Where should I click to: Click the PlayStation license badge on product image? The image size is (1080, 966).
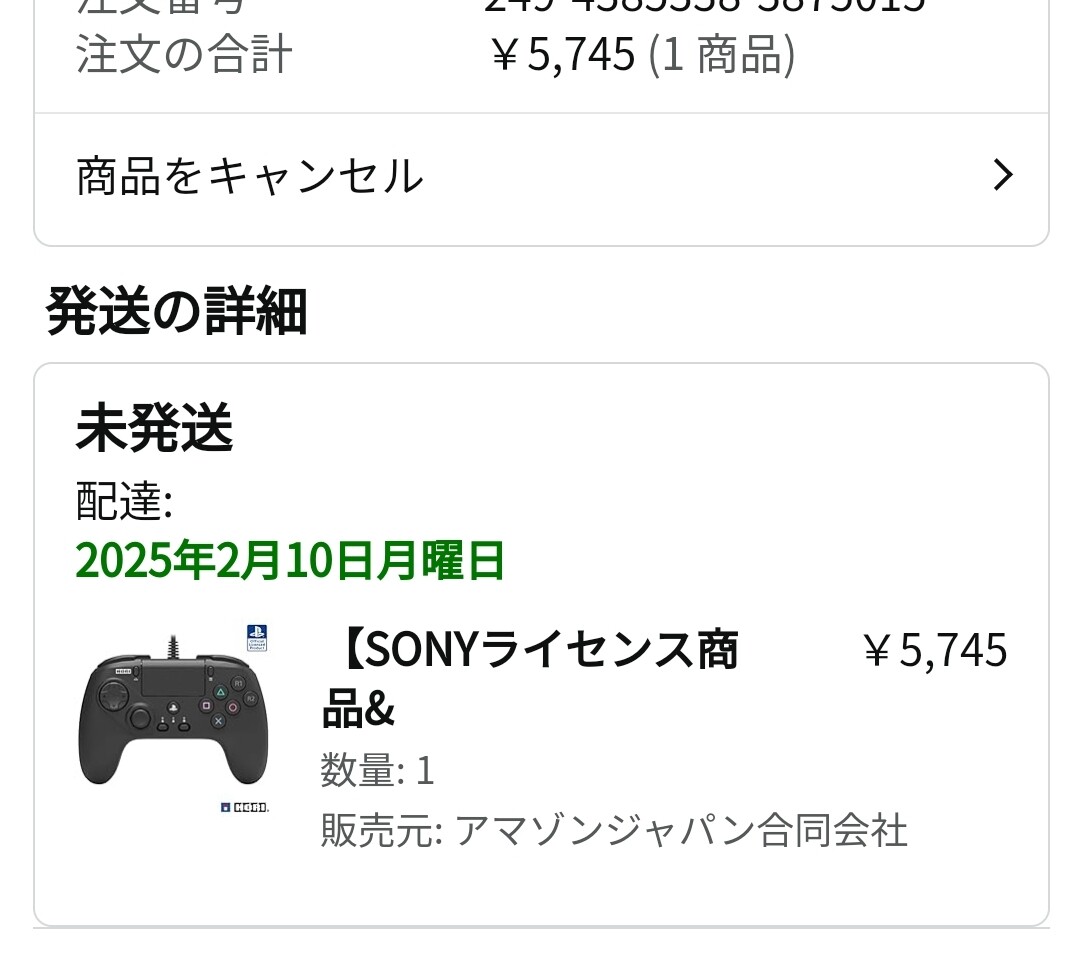pyautogui.click(x=257, y=638)
